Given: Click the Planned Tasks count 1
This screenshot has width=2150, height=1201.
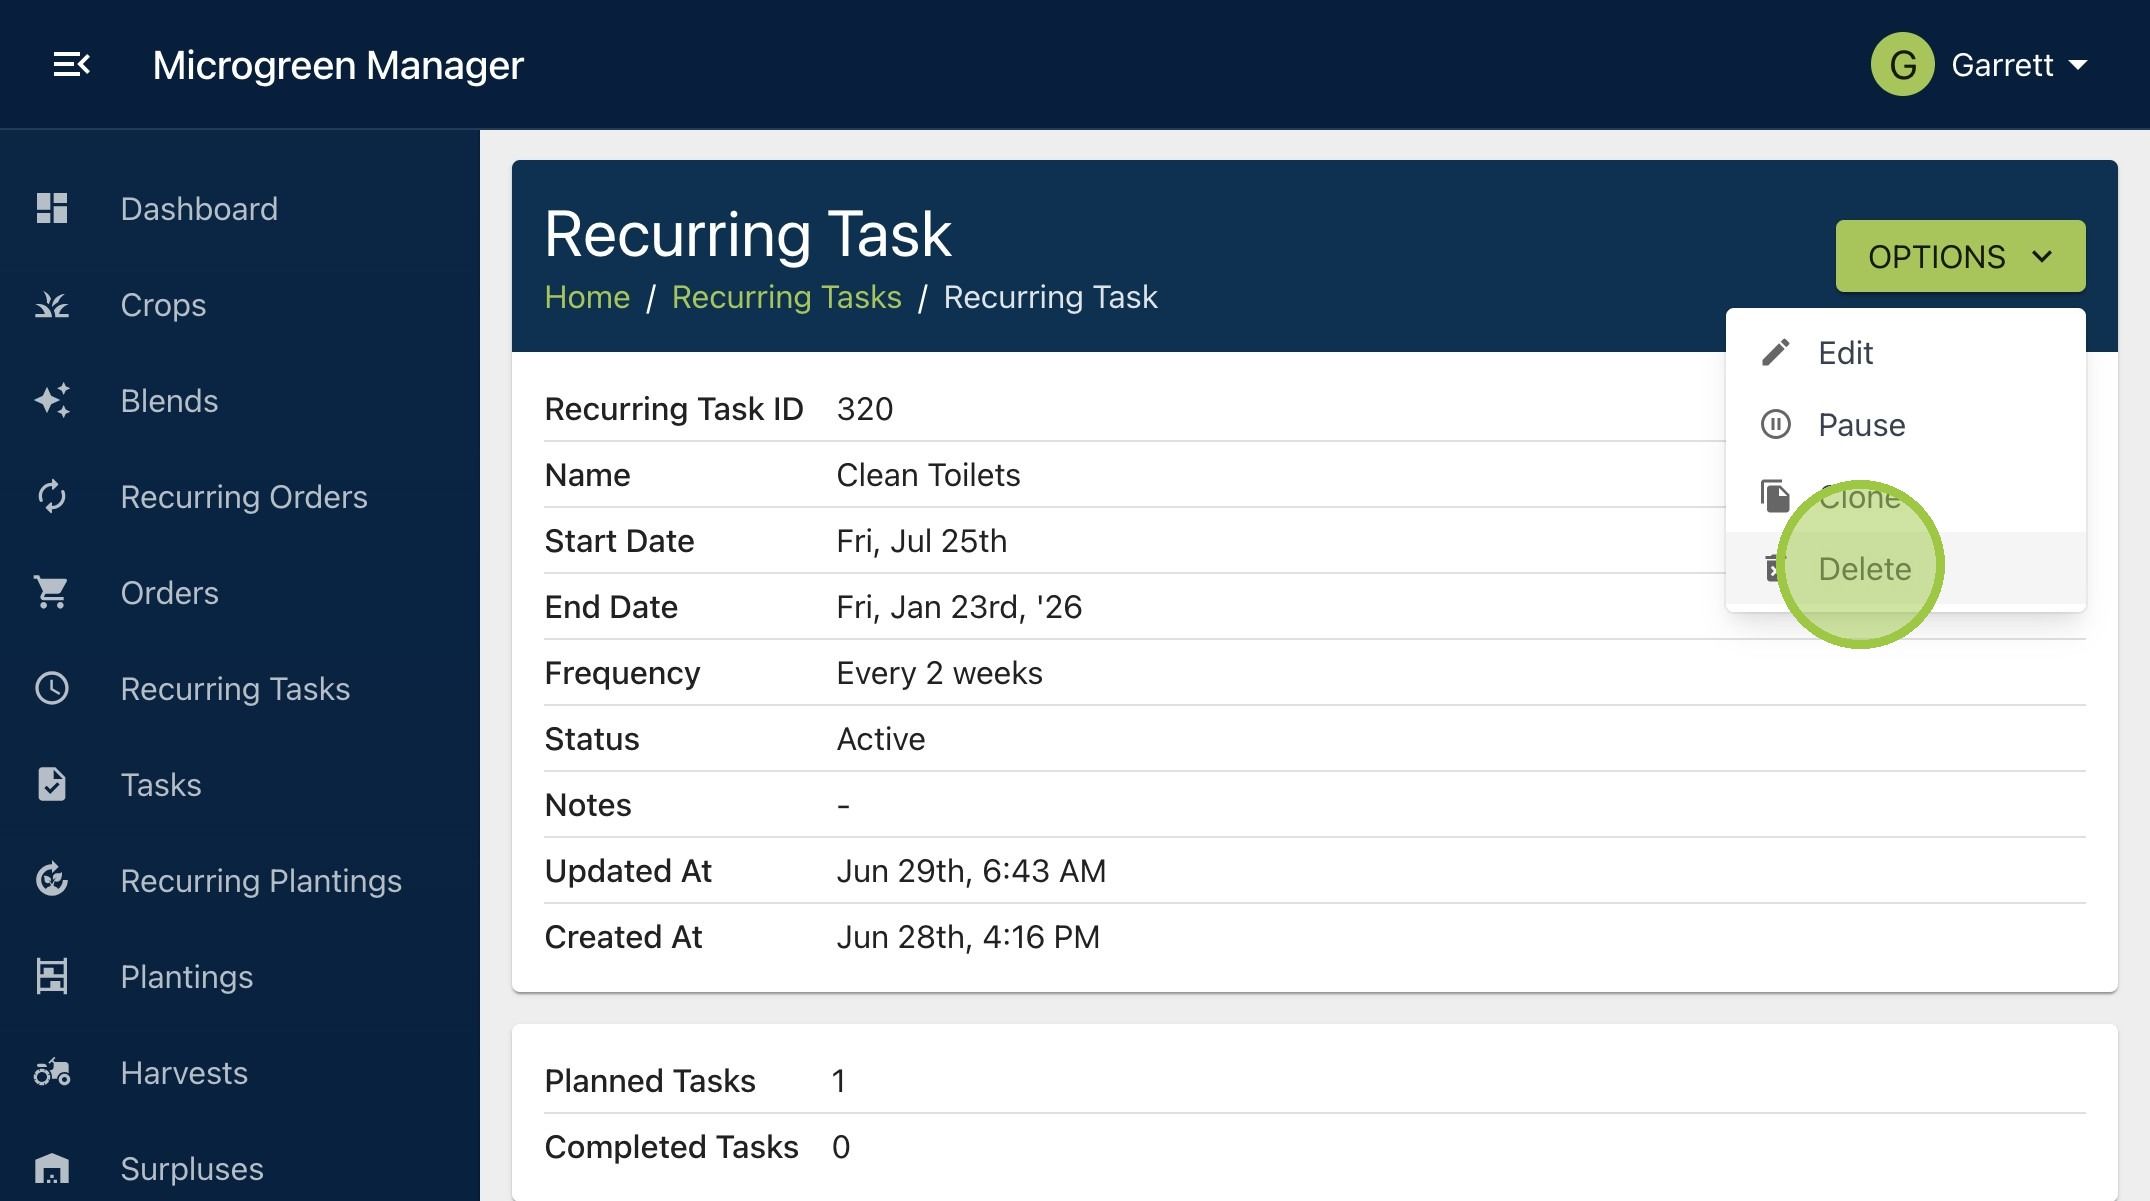Looking at the screenshot, I should click(x=839, y=1081).
